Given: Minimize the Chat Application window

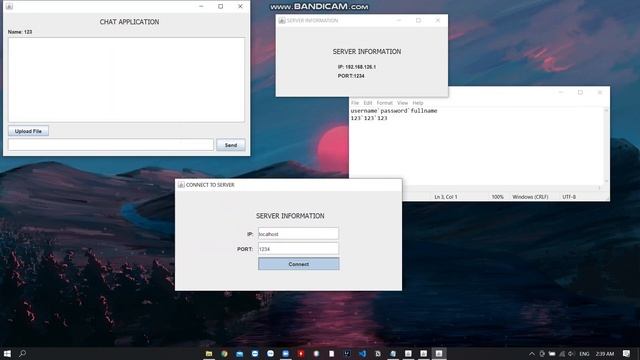Looking at the screenshot, I should pyautogui.click(x=201, y=6).
